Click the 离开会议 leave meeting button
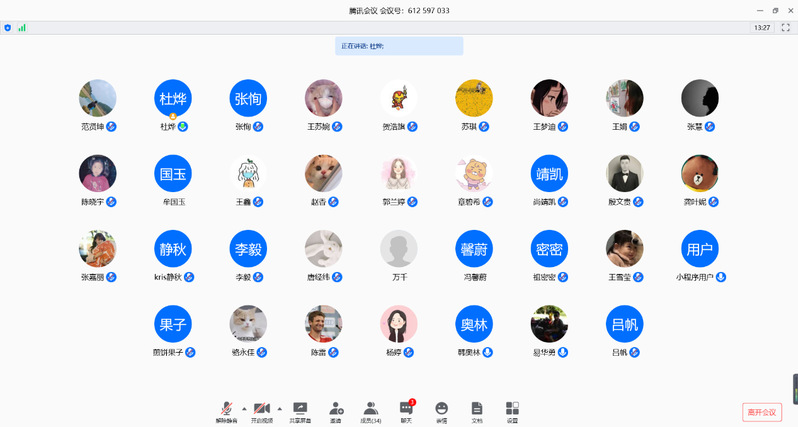The width and height of the screenshot is (798, 427). [761, 411]
